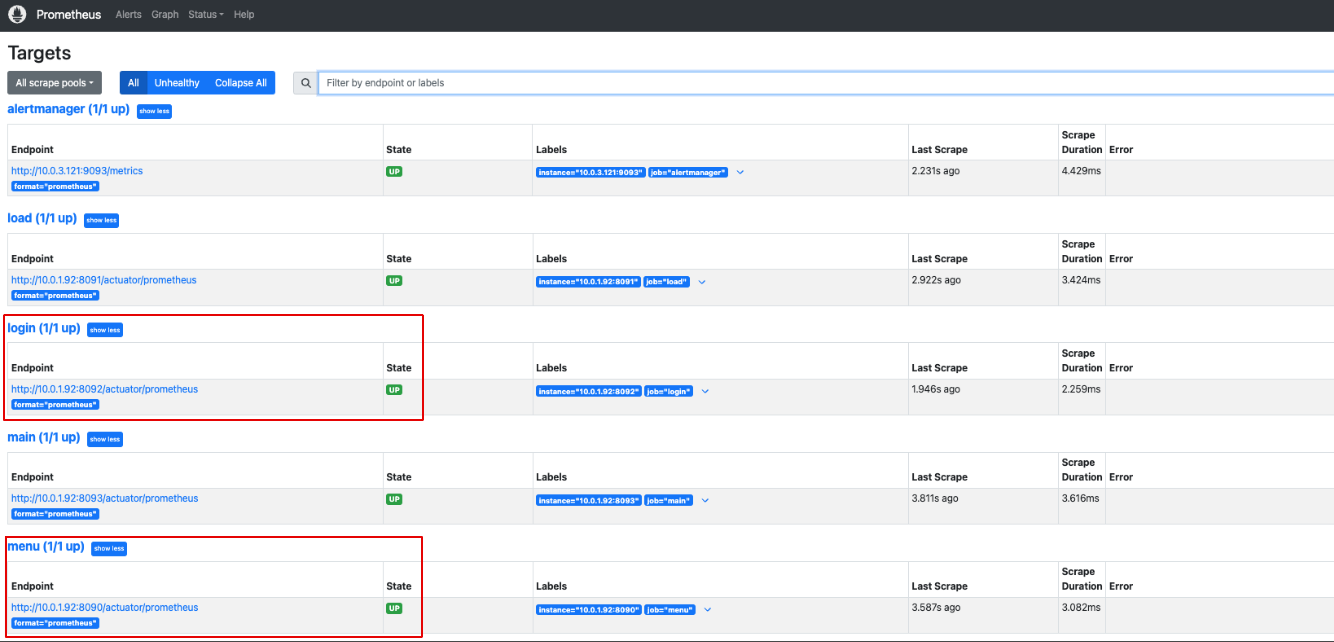The image size is (1334, 642).
Task: Collapse main pool with show less
Action: click(105, 439)
